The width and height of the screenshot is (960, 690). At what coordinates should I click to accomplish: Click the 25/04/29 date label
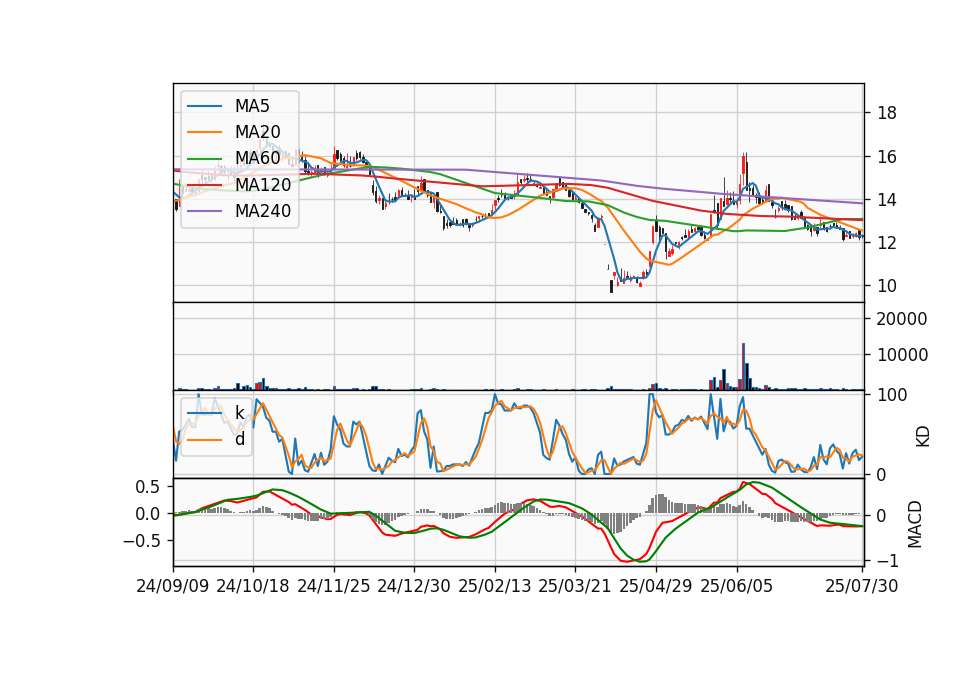656,586
